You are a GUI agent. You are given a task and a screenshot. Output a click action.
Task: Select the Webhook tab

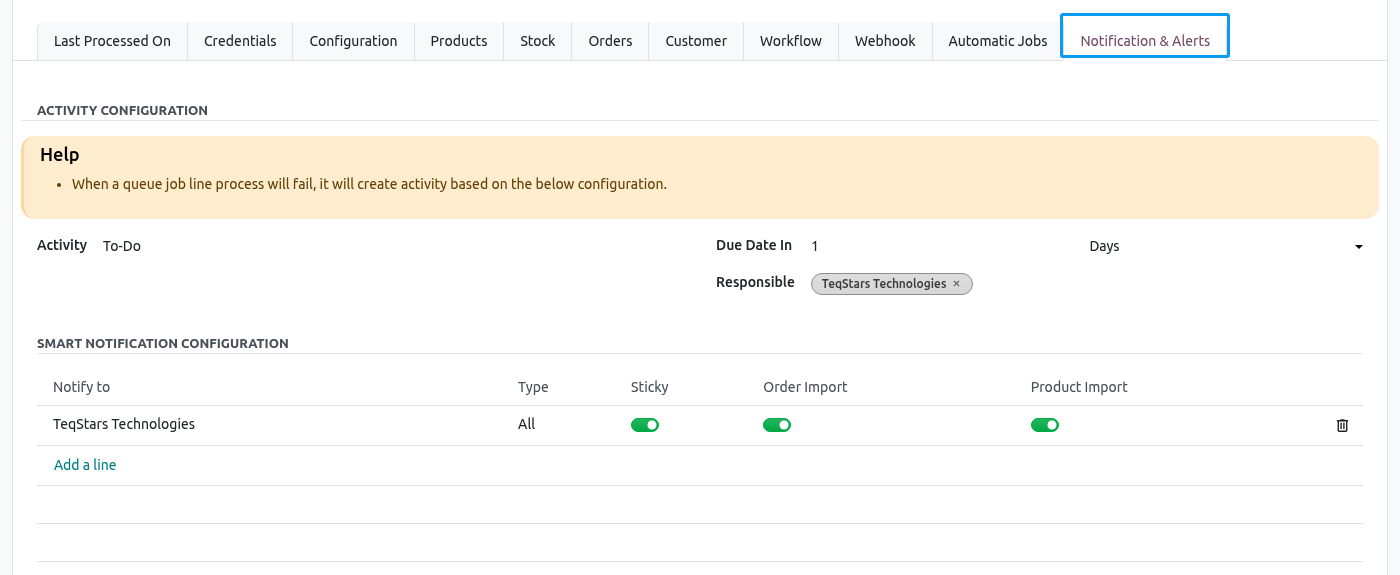(x=885, y=41)
